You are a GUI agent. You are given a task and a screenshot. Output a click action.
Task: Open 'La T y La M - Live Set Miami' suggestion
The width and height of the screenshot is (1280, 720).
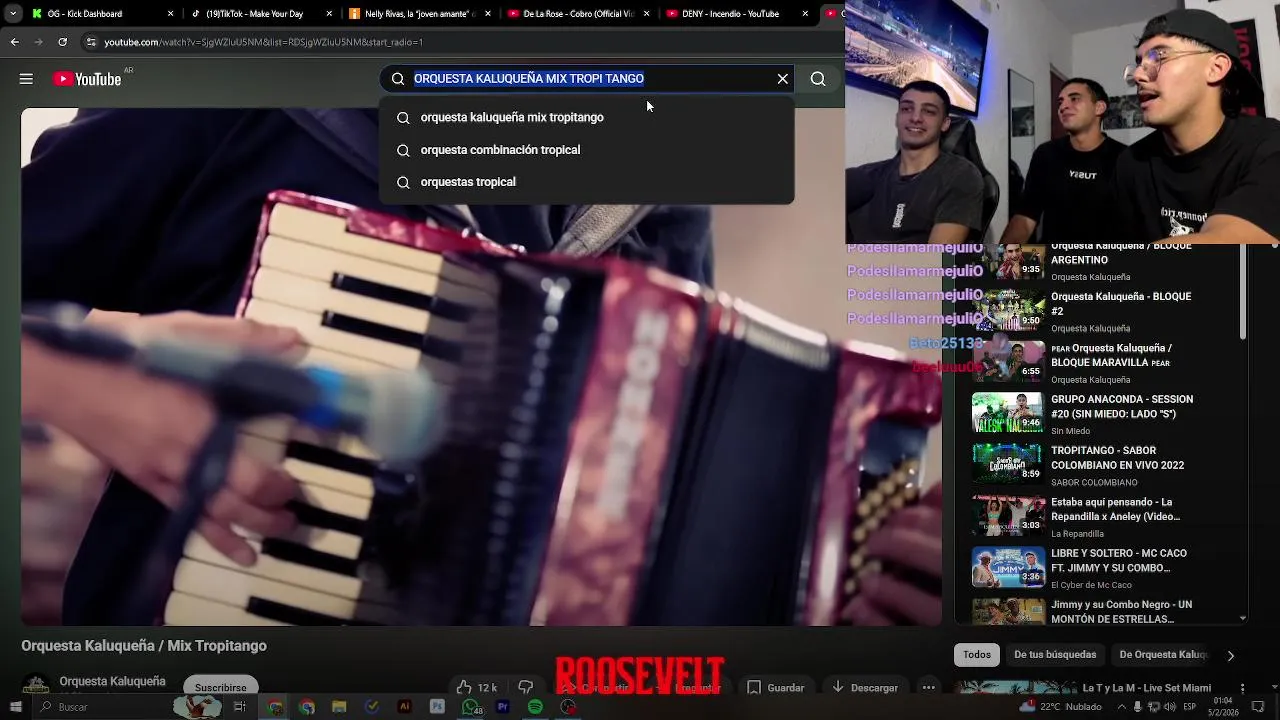coord(1147,688)
